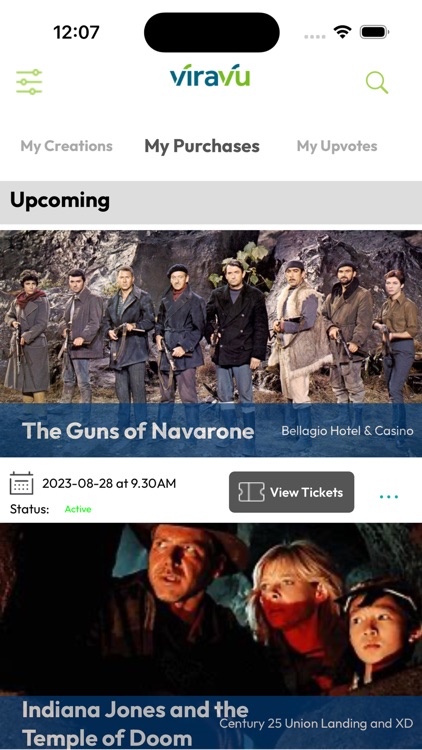Tap the Viravu logo
The width and height of the screenshot is (422, 750).
click(x=210, y=76)
